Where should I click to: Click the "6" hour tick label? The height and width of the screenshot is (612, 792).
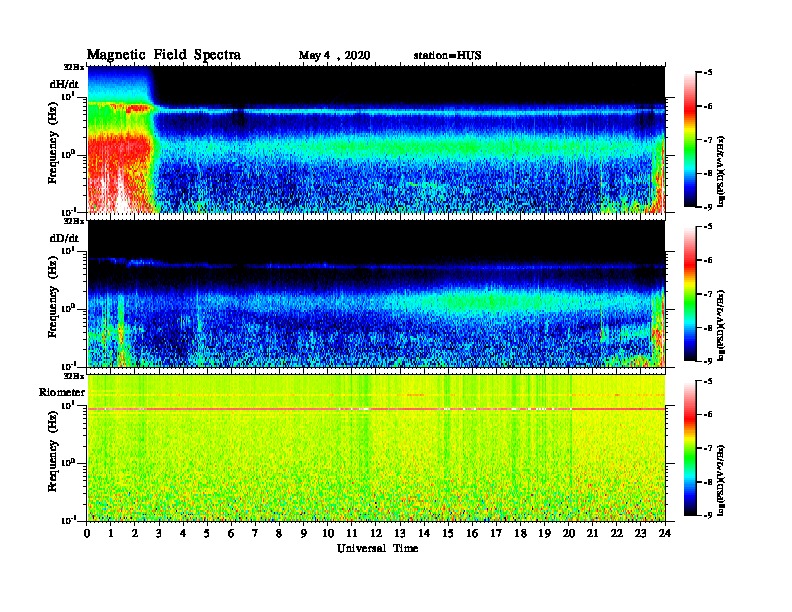[x=231, y=534]
